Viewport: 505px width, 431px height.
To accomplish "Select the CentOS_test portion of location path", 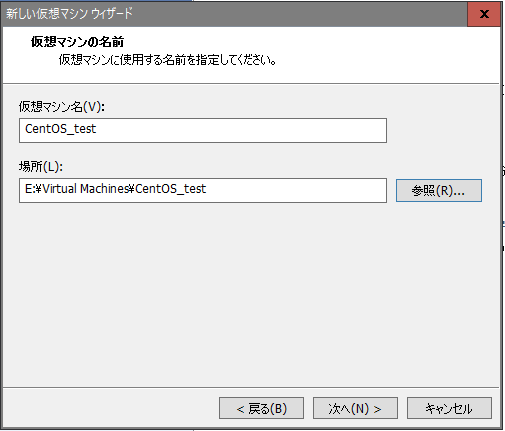I will tap(170, 189).
